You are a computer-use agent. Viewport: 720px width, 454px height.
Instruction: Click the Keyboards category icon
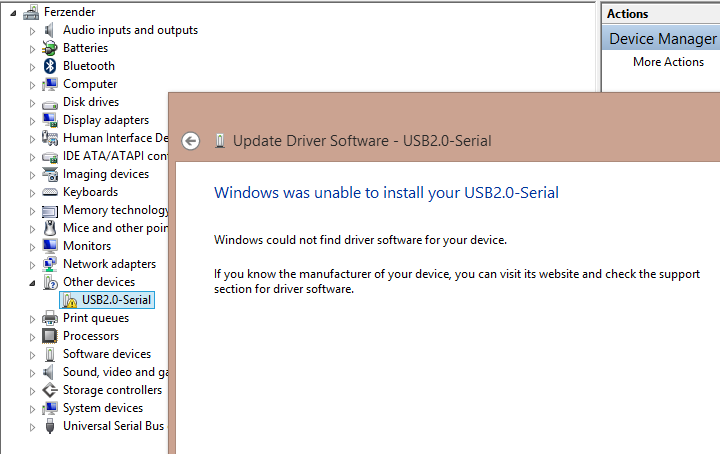click(x=50, y=192)
